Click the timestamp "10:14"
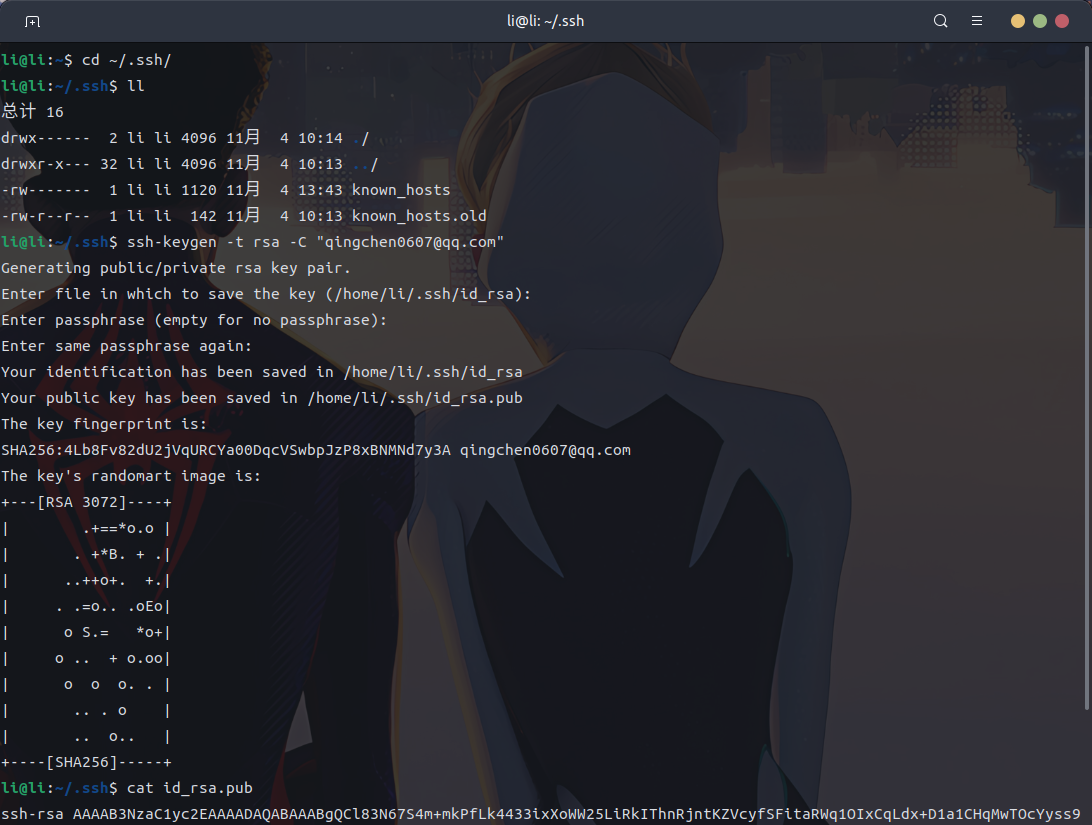 pyautogui.click(x=320, y=138)
